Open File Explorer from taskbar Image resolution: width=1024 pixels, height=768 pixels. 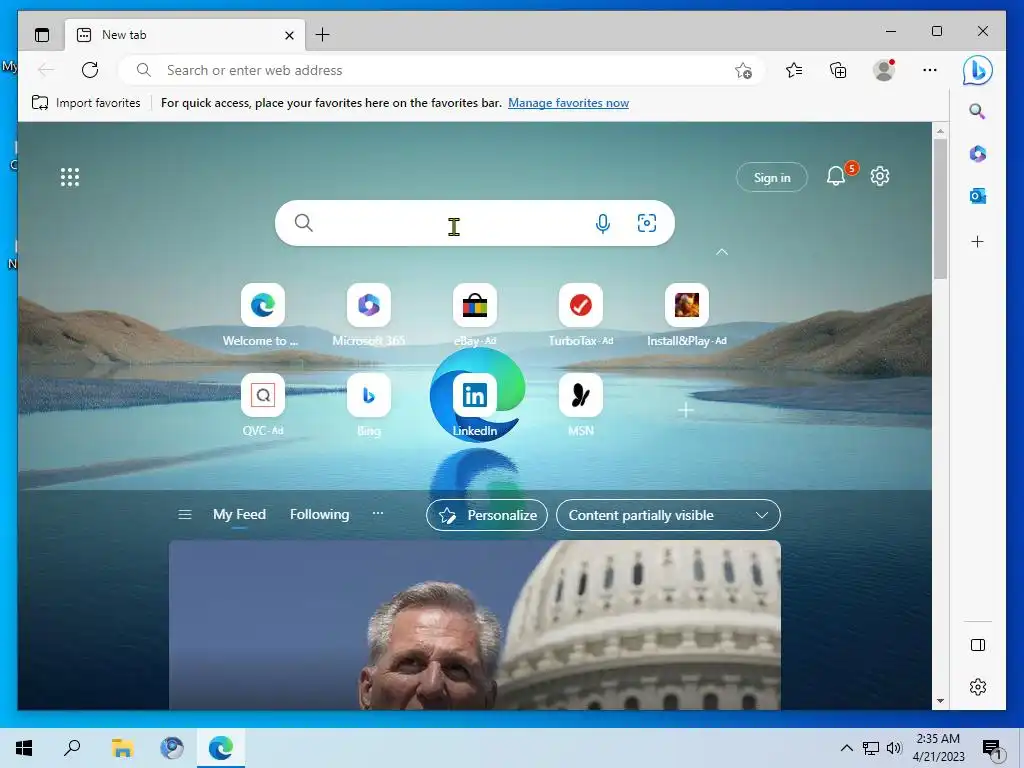pos(122,748)
